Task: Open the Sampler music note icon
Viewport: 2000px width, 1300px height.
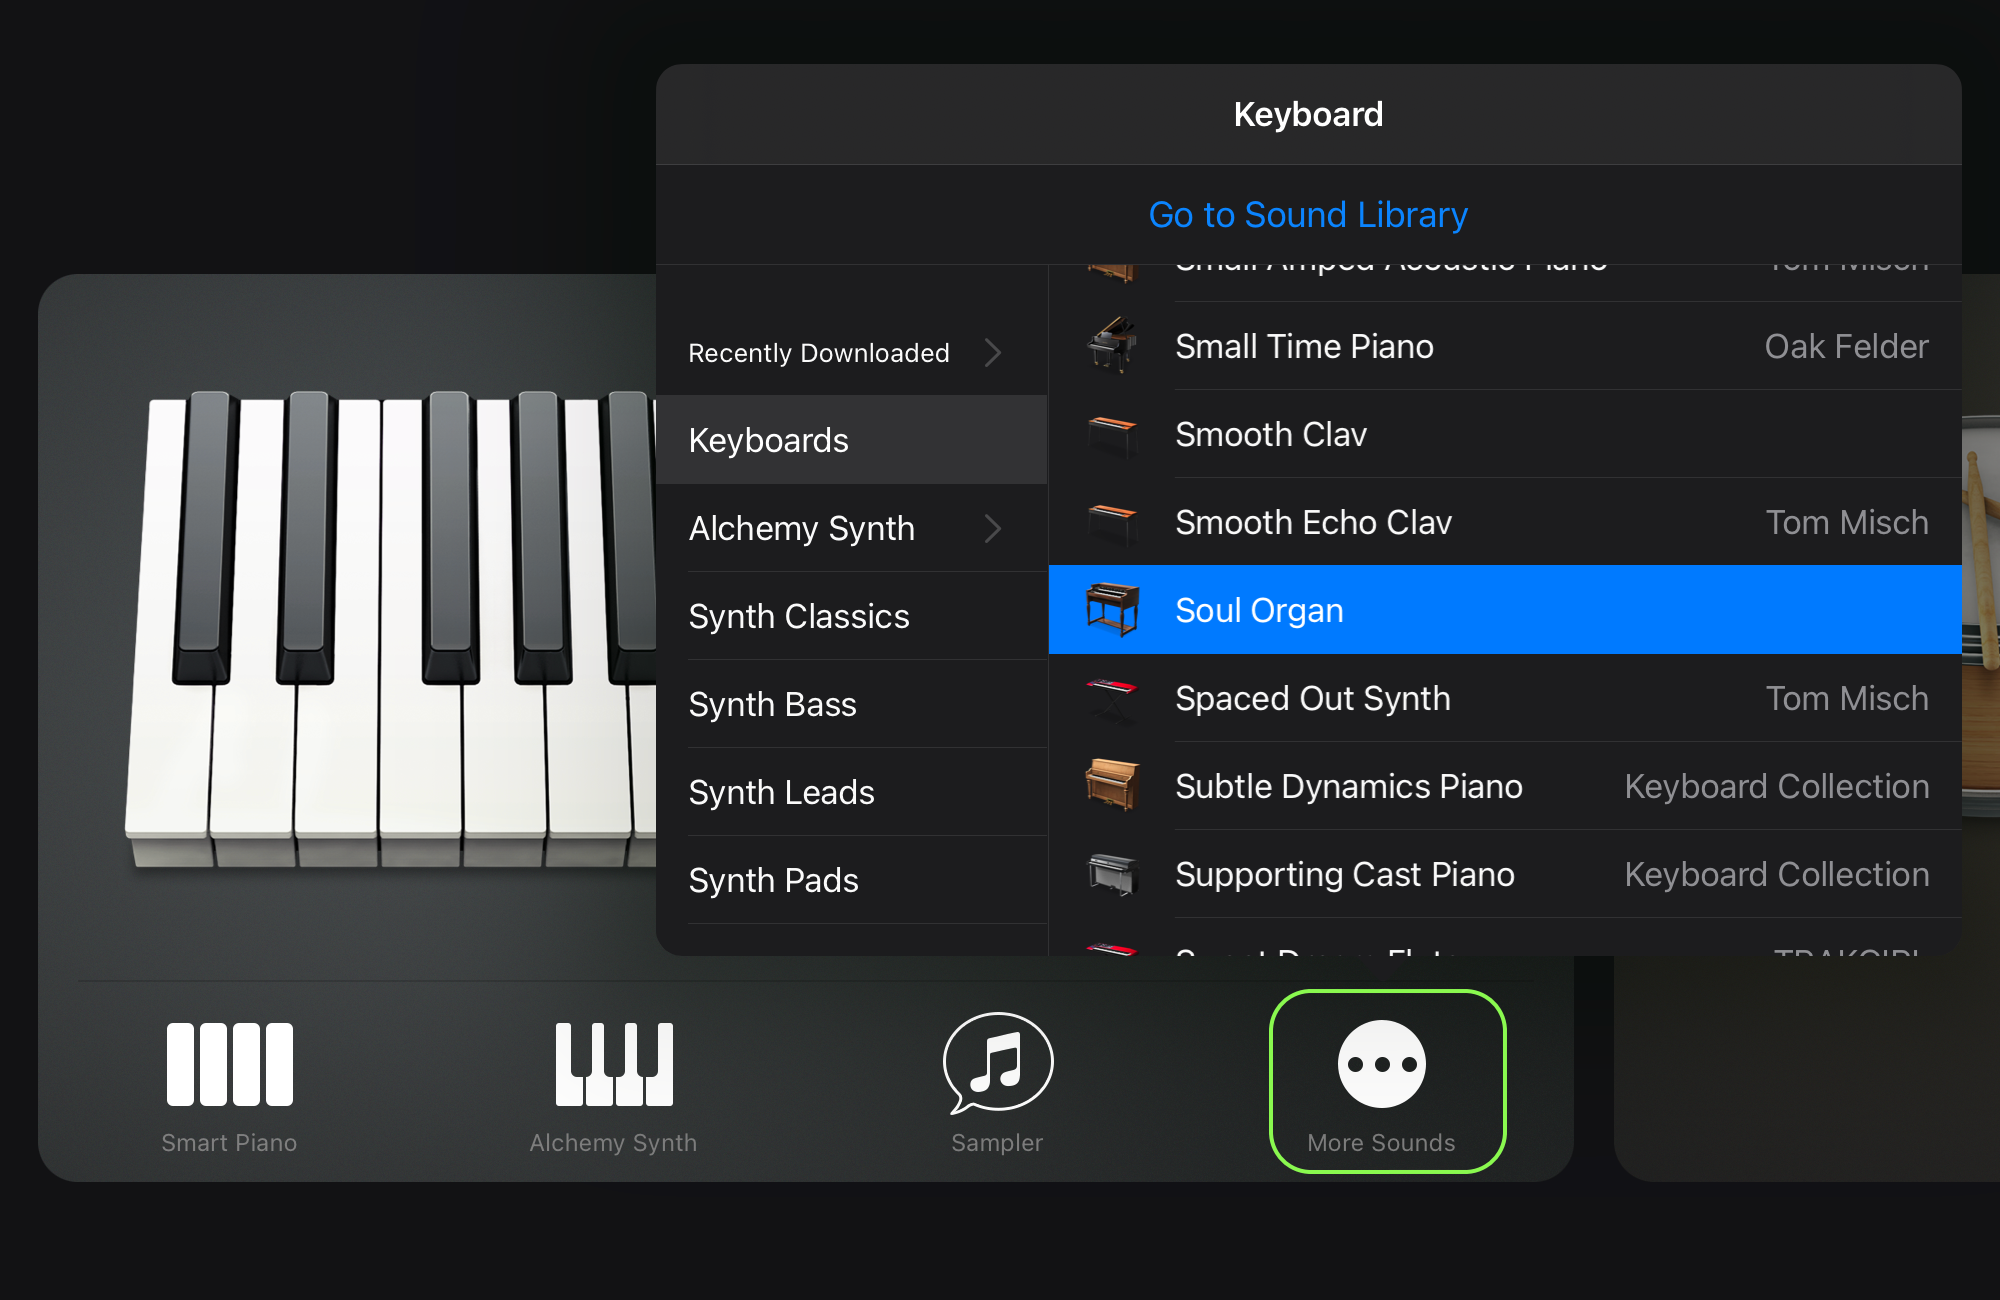Action: (x=998, y=1063)
